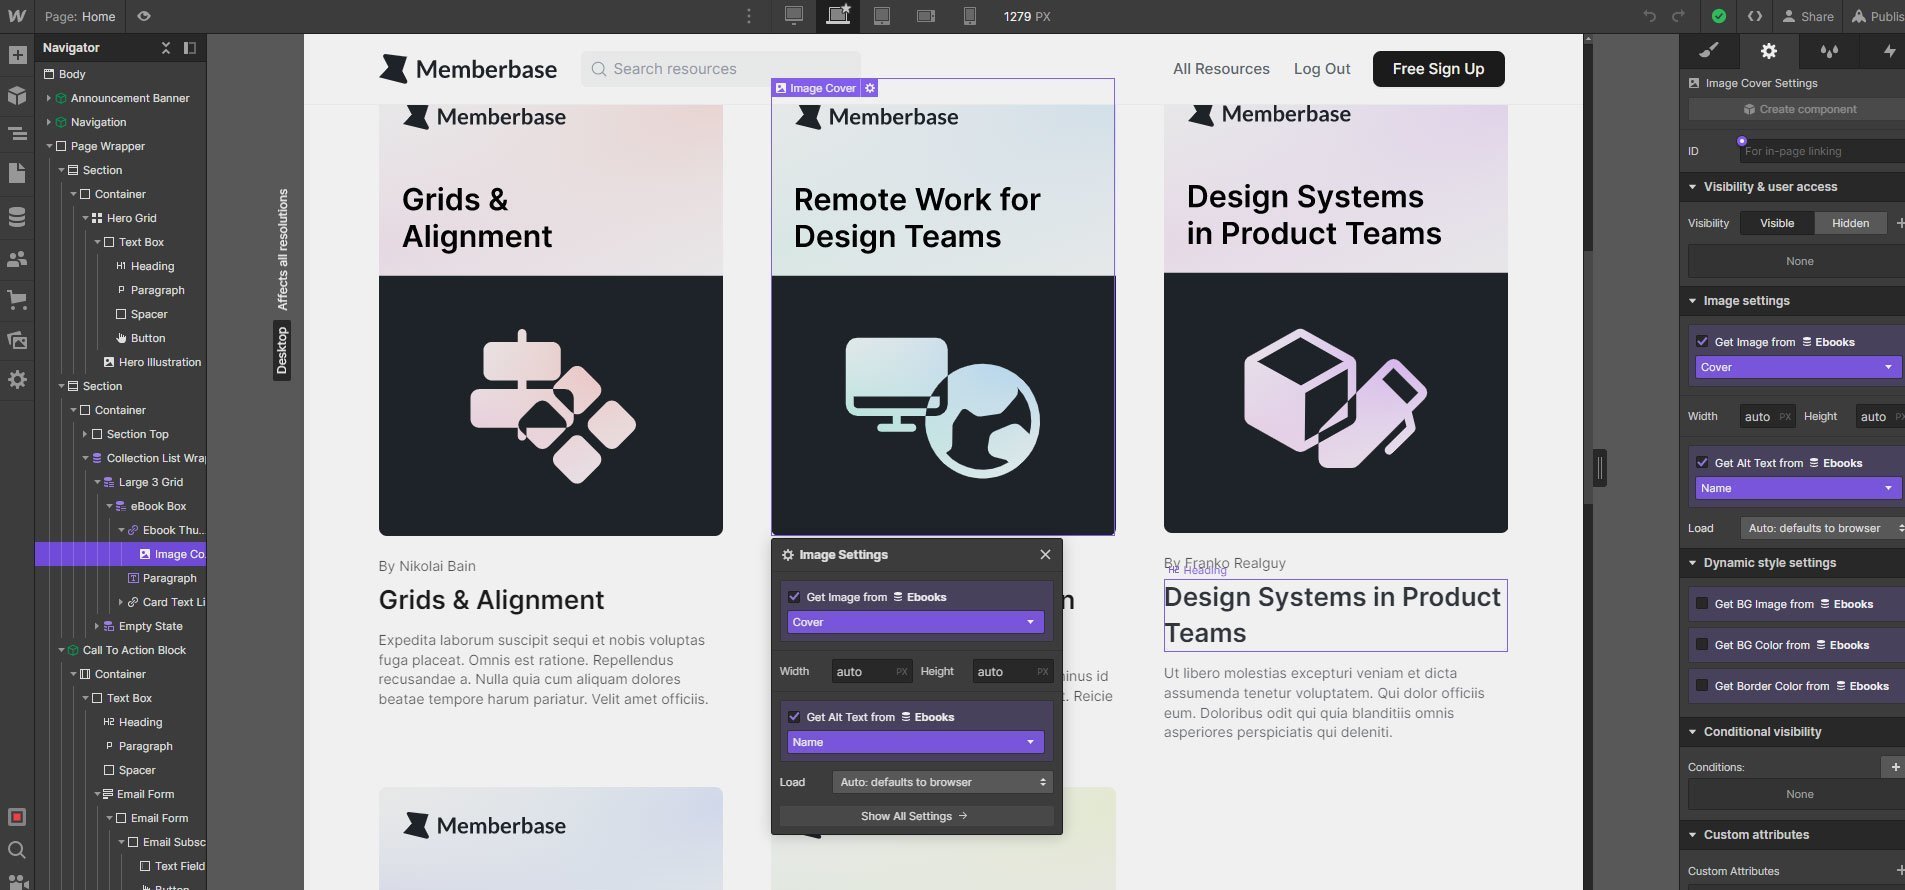Switch to the Element Settings gear tab
Image resolution: width=1905 pixels, height=890 pixels.
click(1769, 51)
